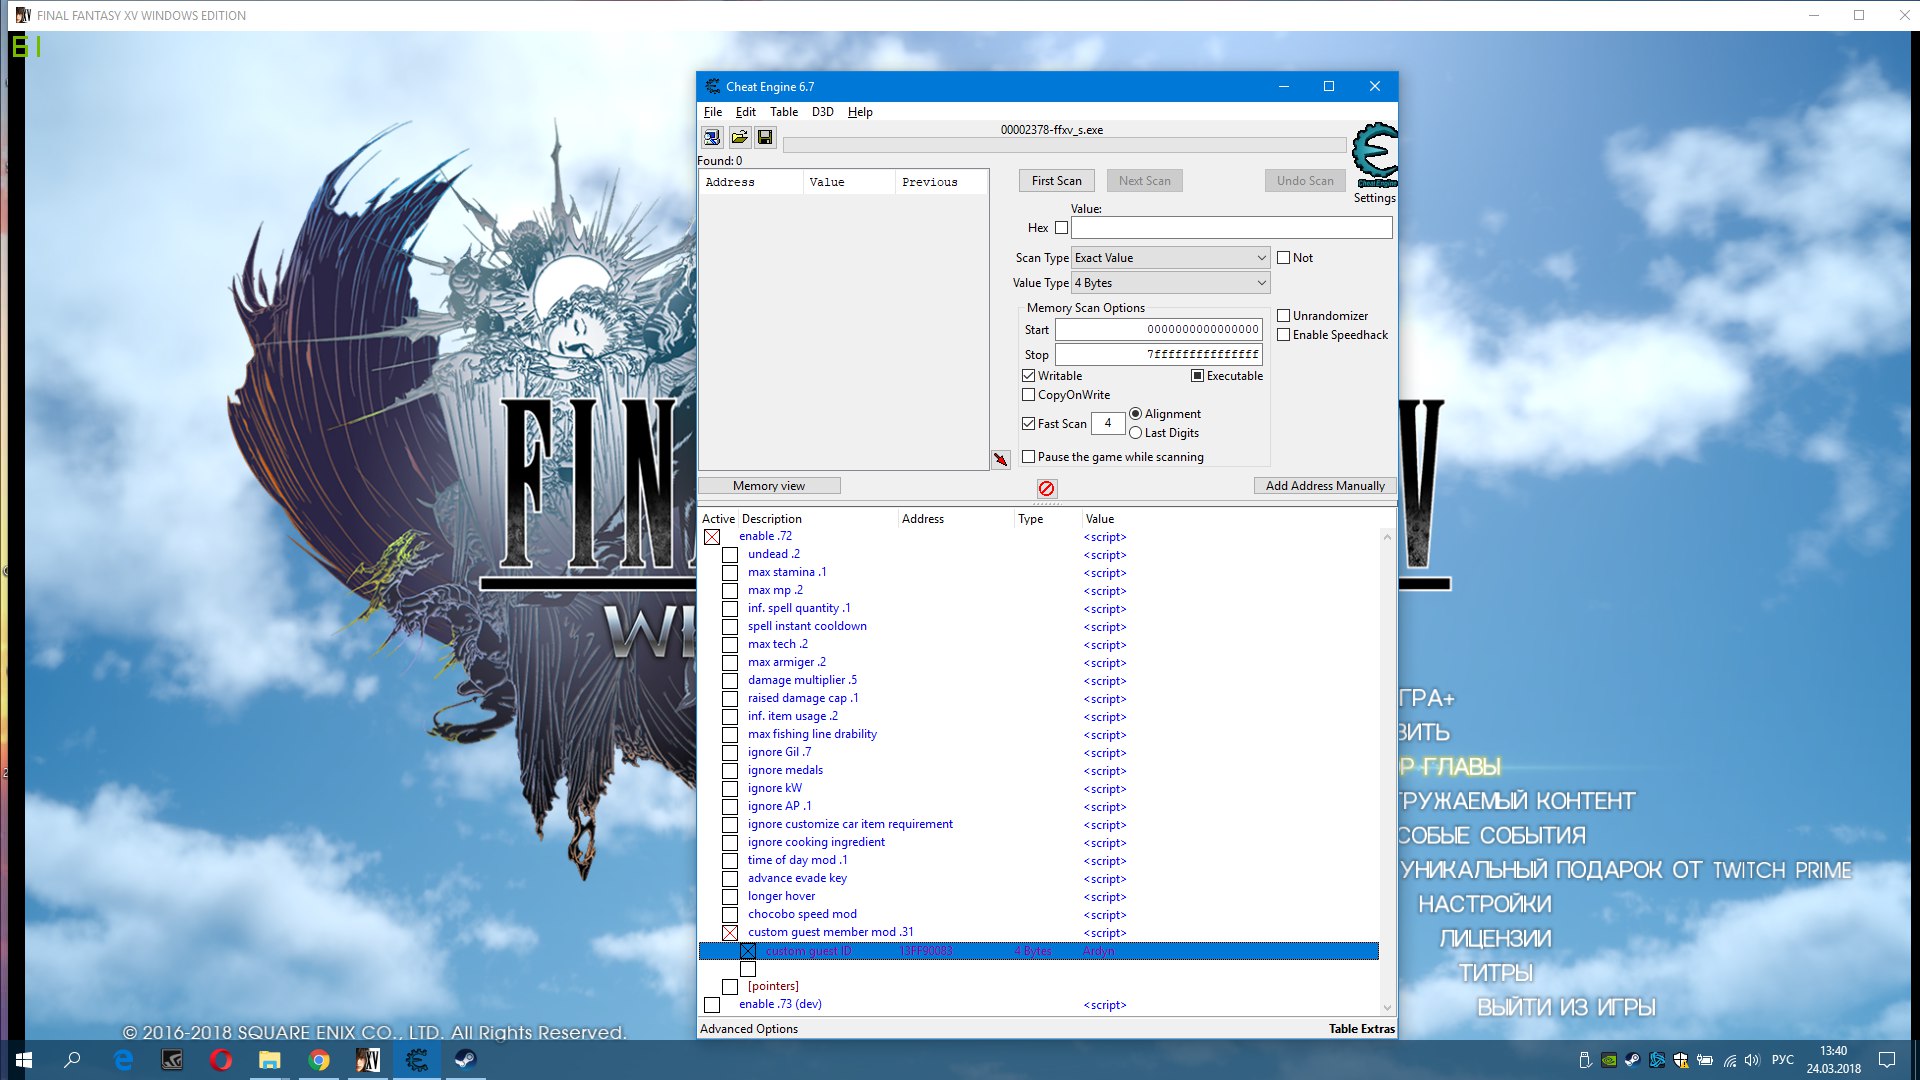Click the Memory view button
1920x1080 pixels.
coord(768,486)
